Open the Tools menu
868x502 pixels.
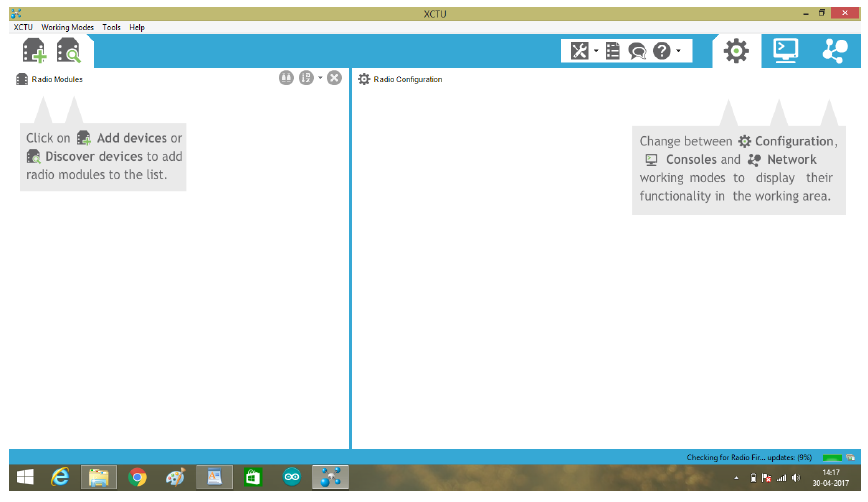[111, 27]
